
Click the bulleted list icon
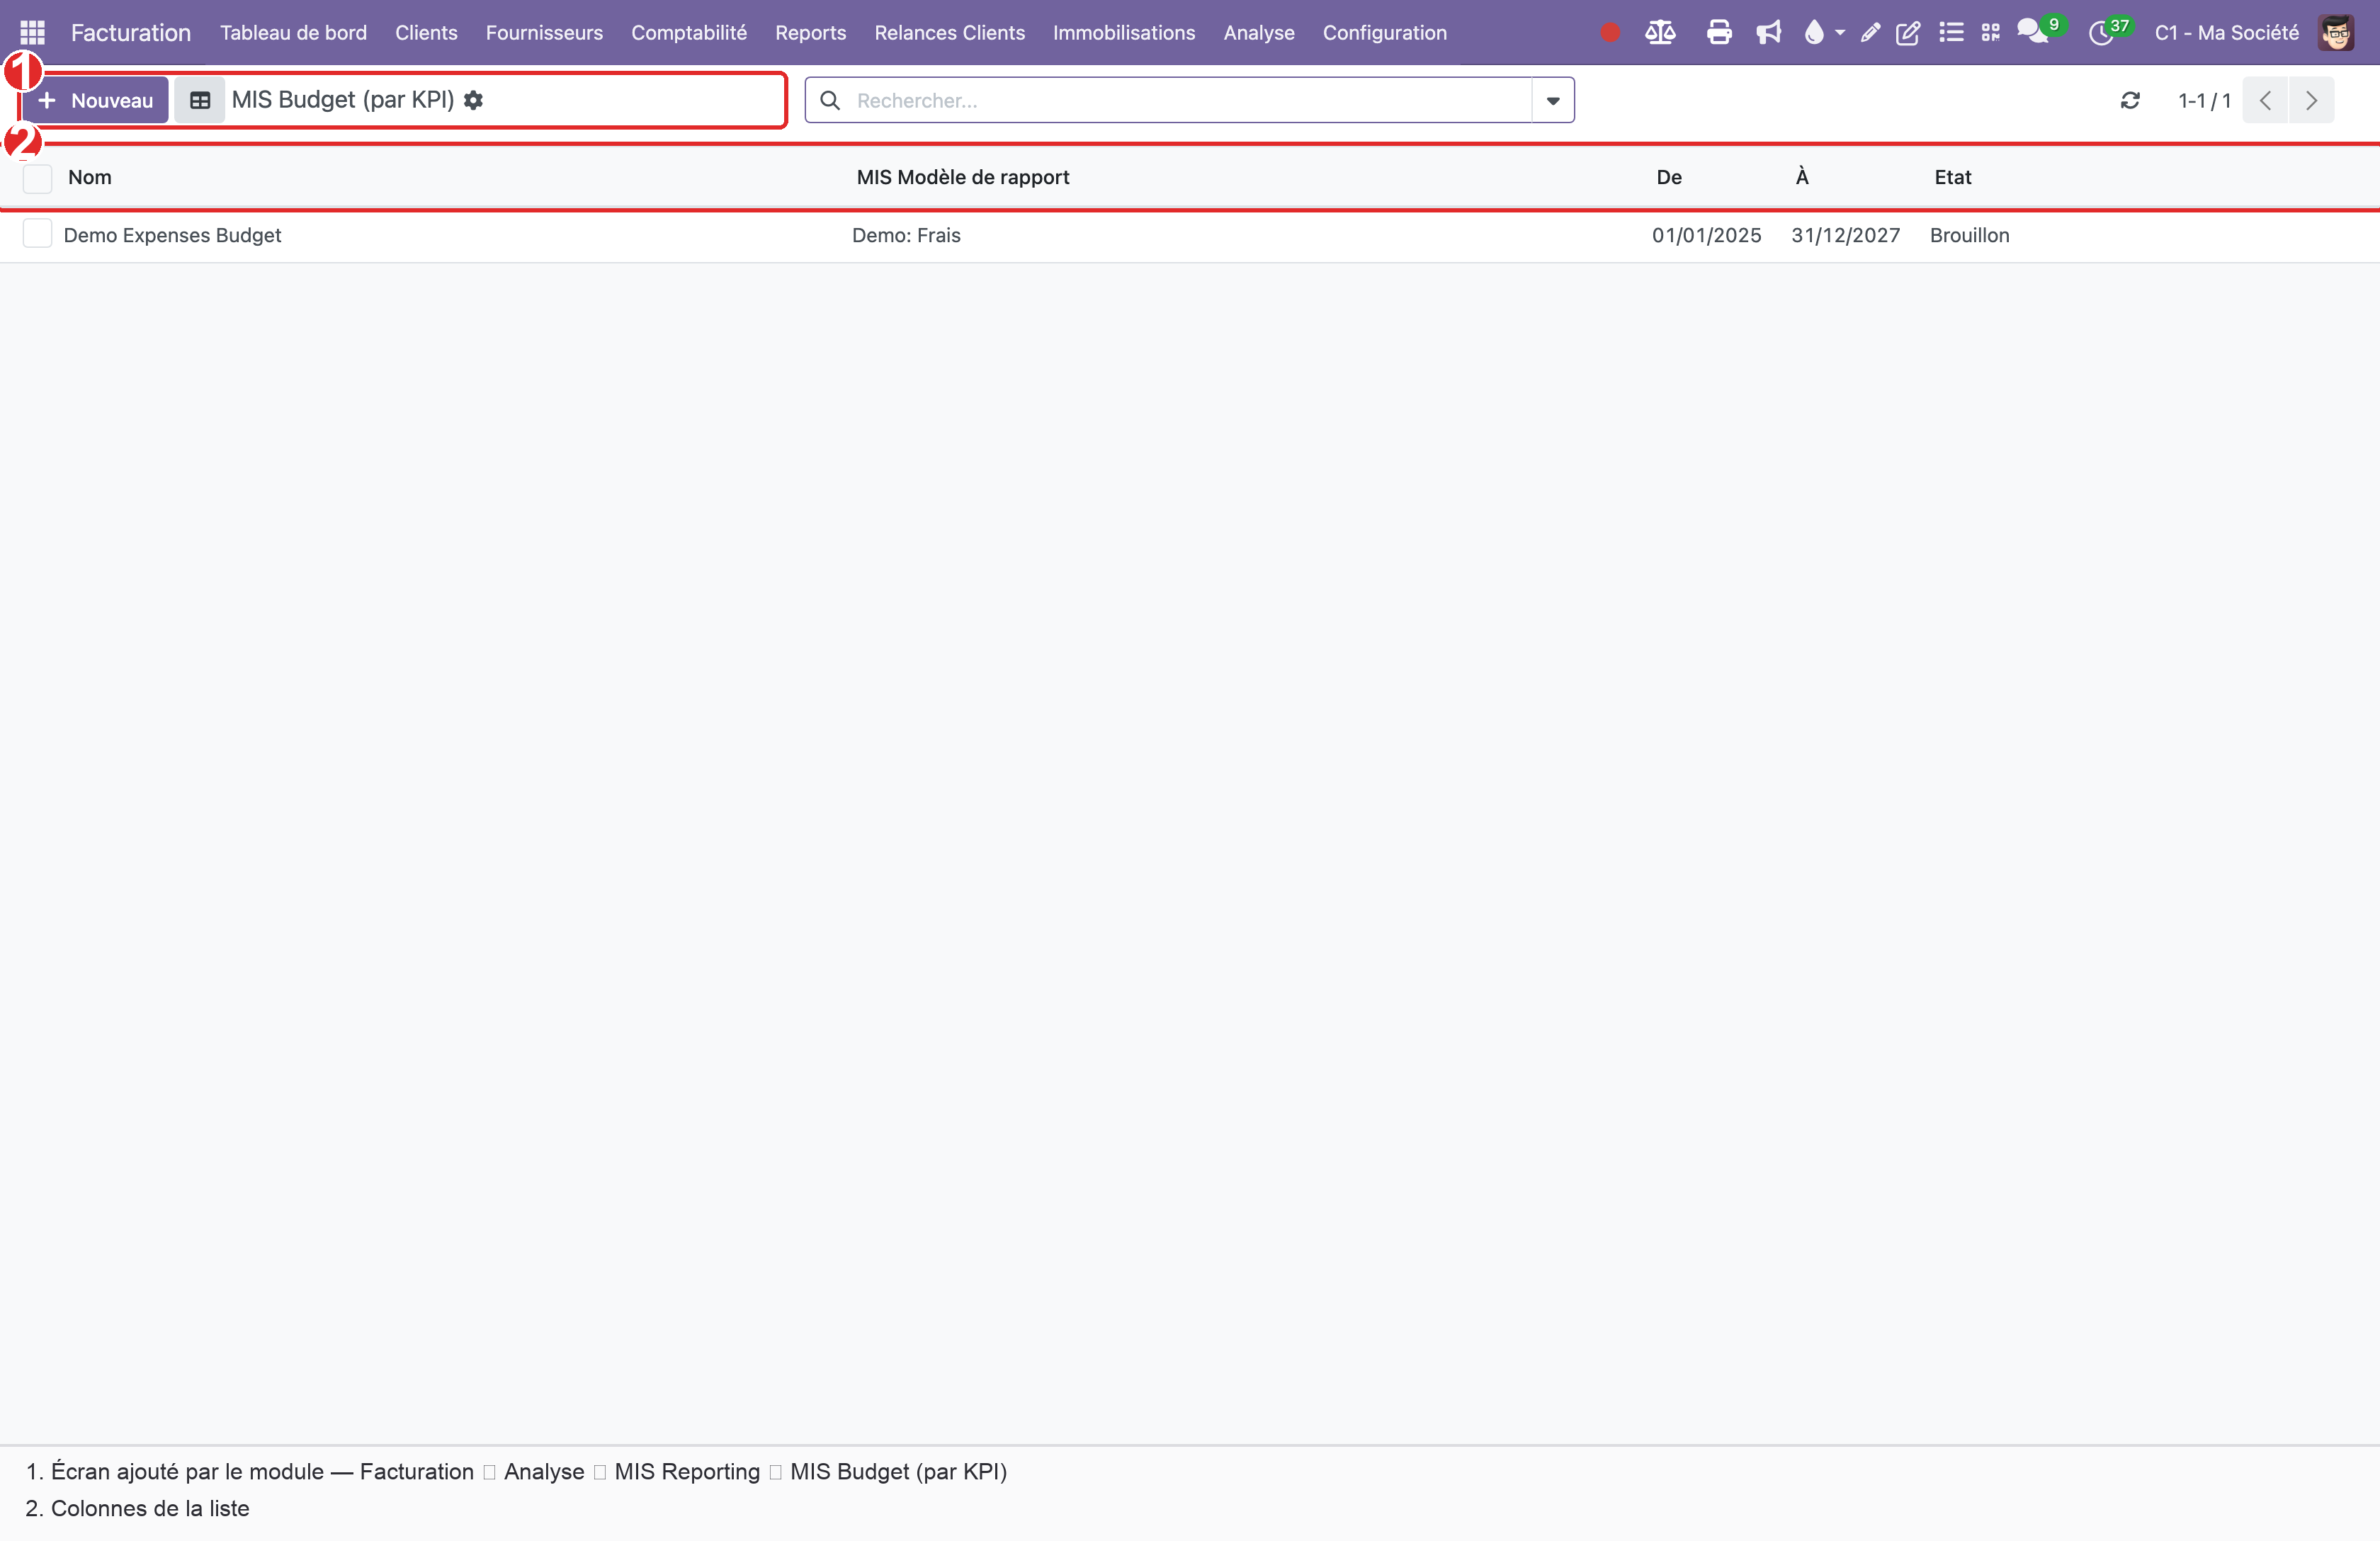point(1951,33)
